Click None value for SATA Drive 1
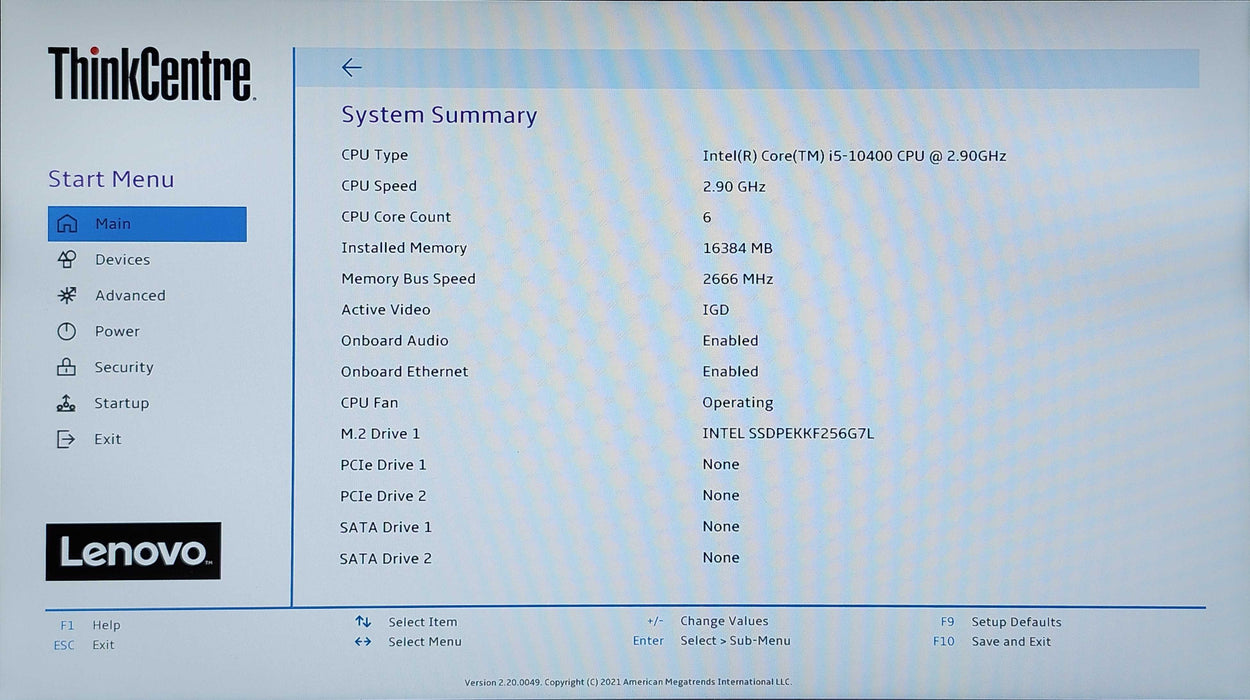1250x700 pixels. click(721, 527)
